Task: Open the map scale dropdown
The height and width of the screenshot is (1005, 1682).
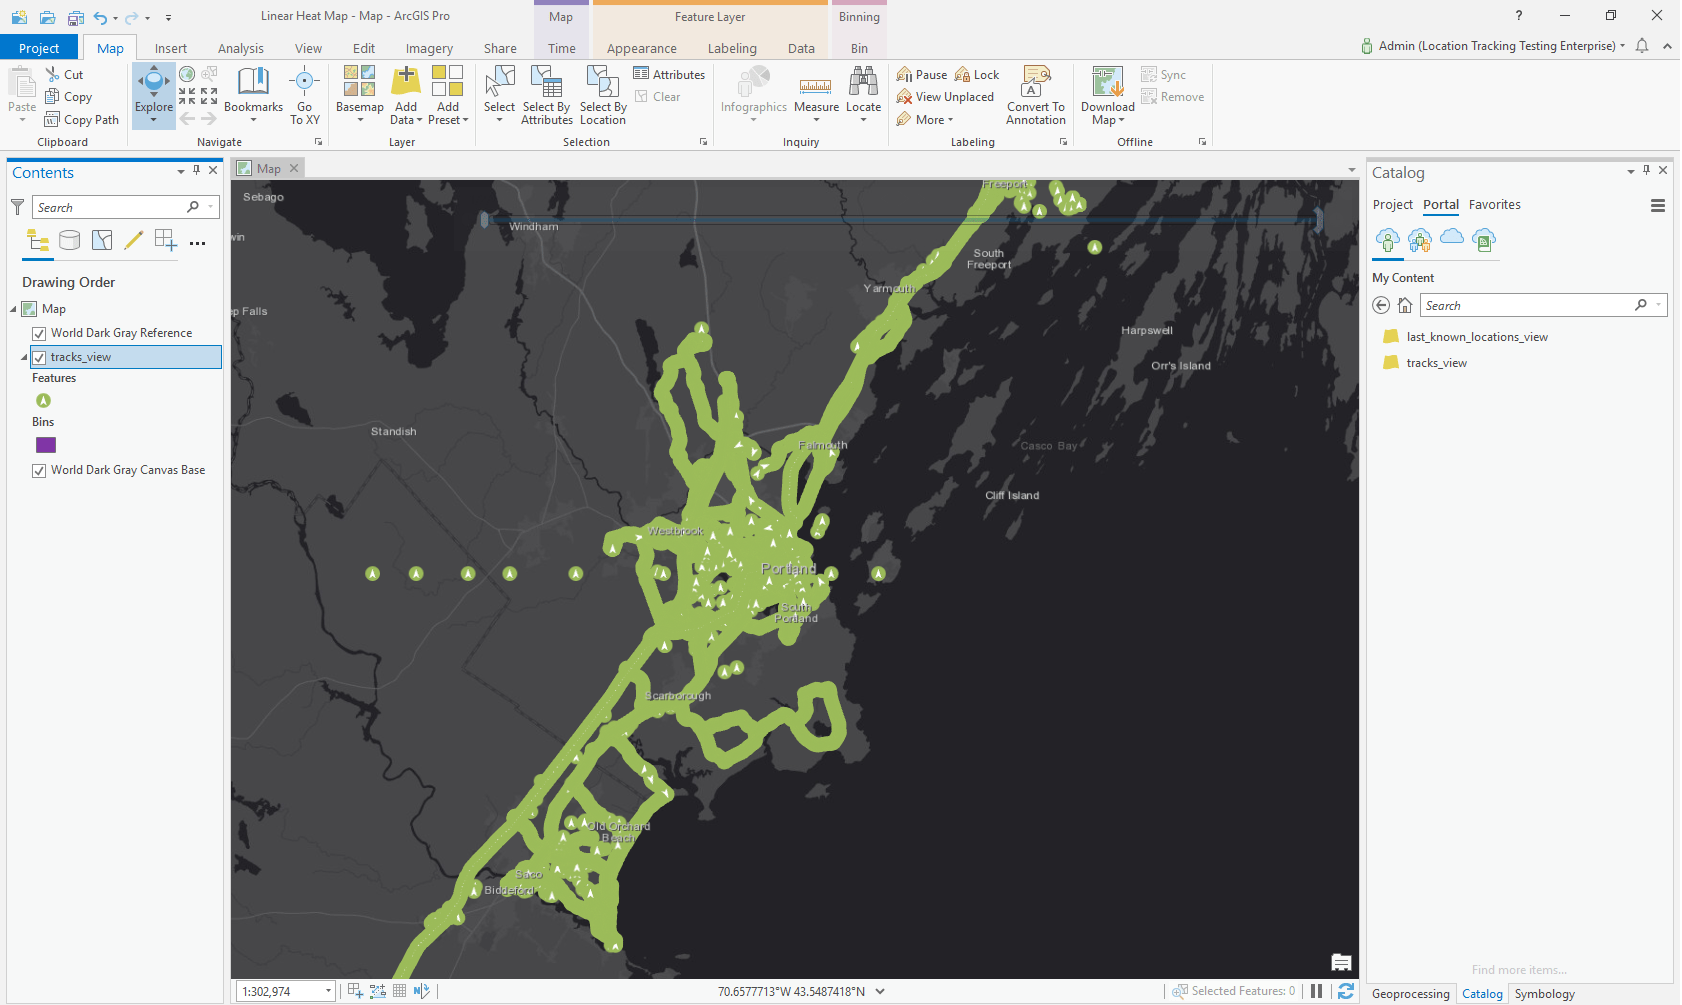Action: tap(326, 990)
